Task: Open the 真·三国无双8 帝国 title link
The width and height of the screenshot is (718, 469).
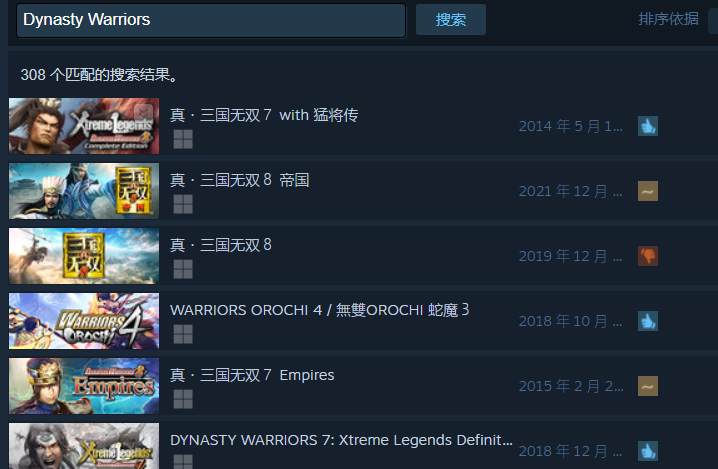Action: [239, 180]
